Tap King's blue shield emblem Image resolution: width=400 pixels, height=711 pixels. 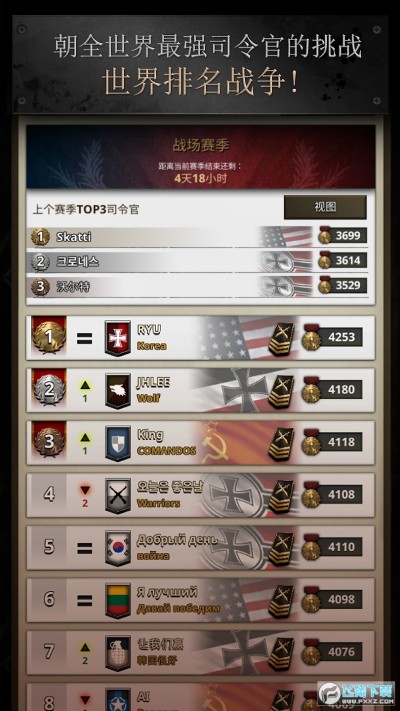click(x=118, y=443)
